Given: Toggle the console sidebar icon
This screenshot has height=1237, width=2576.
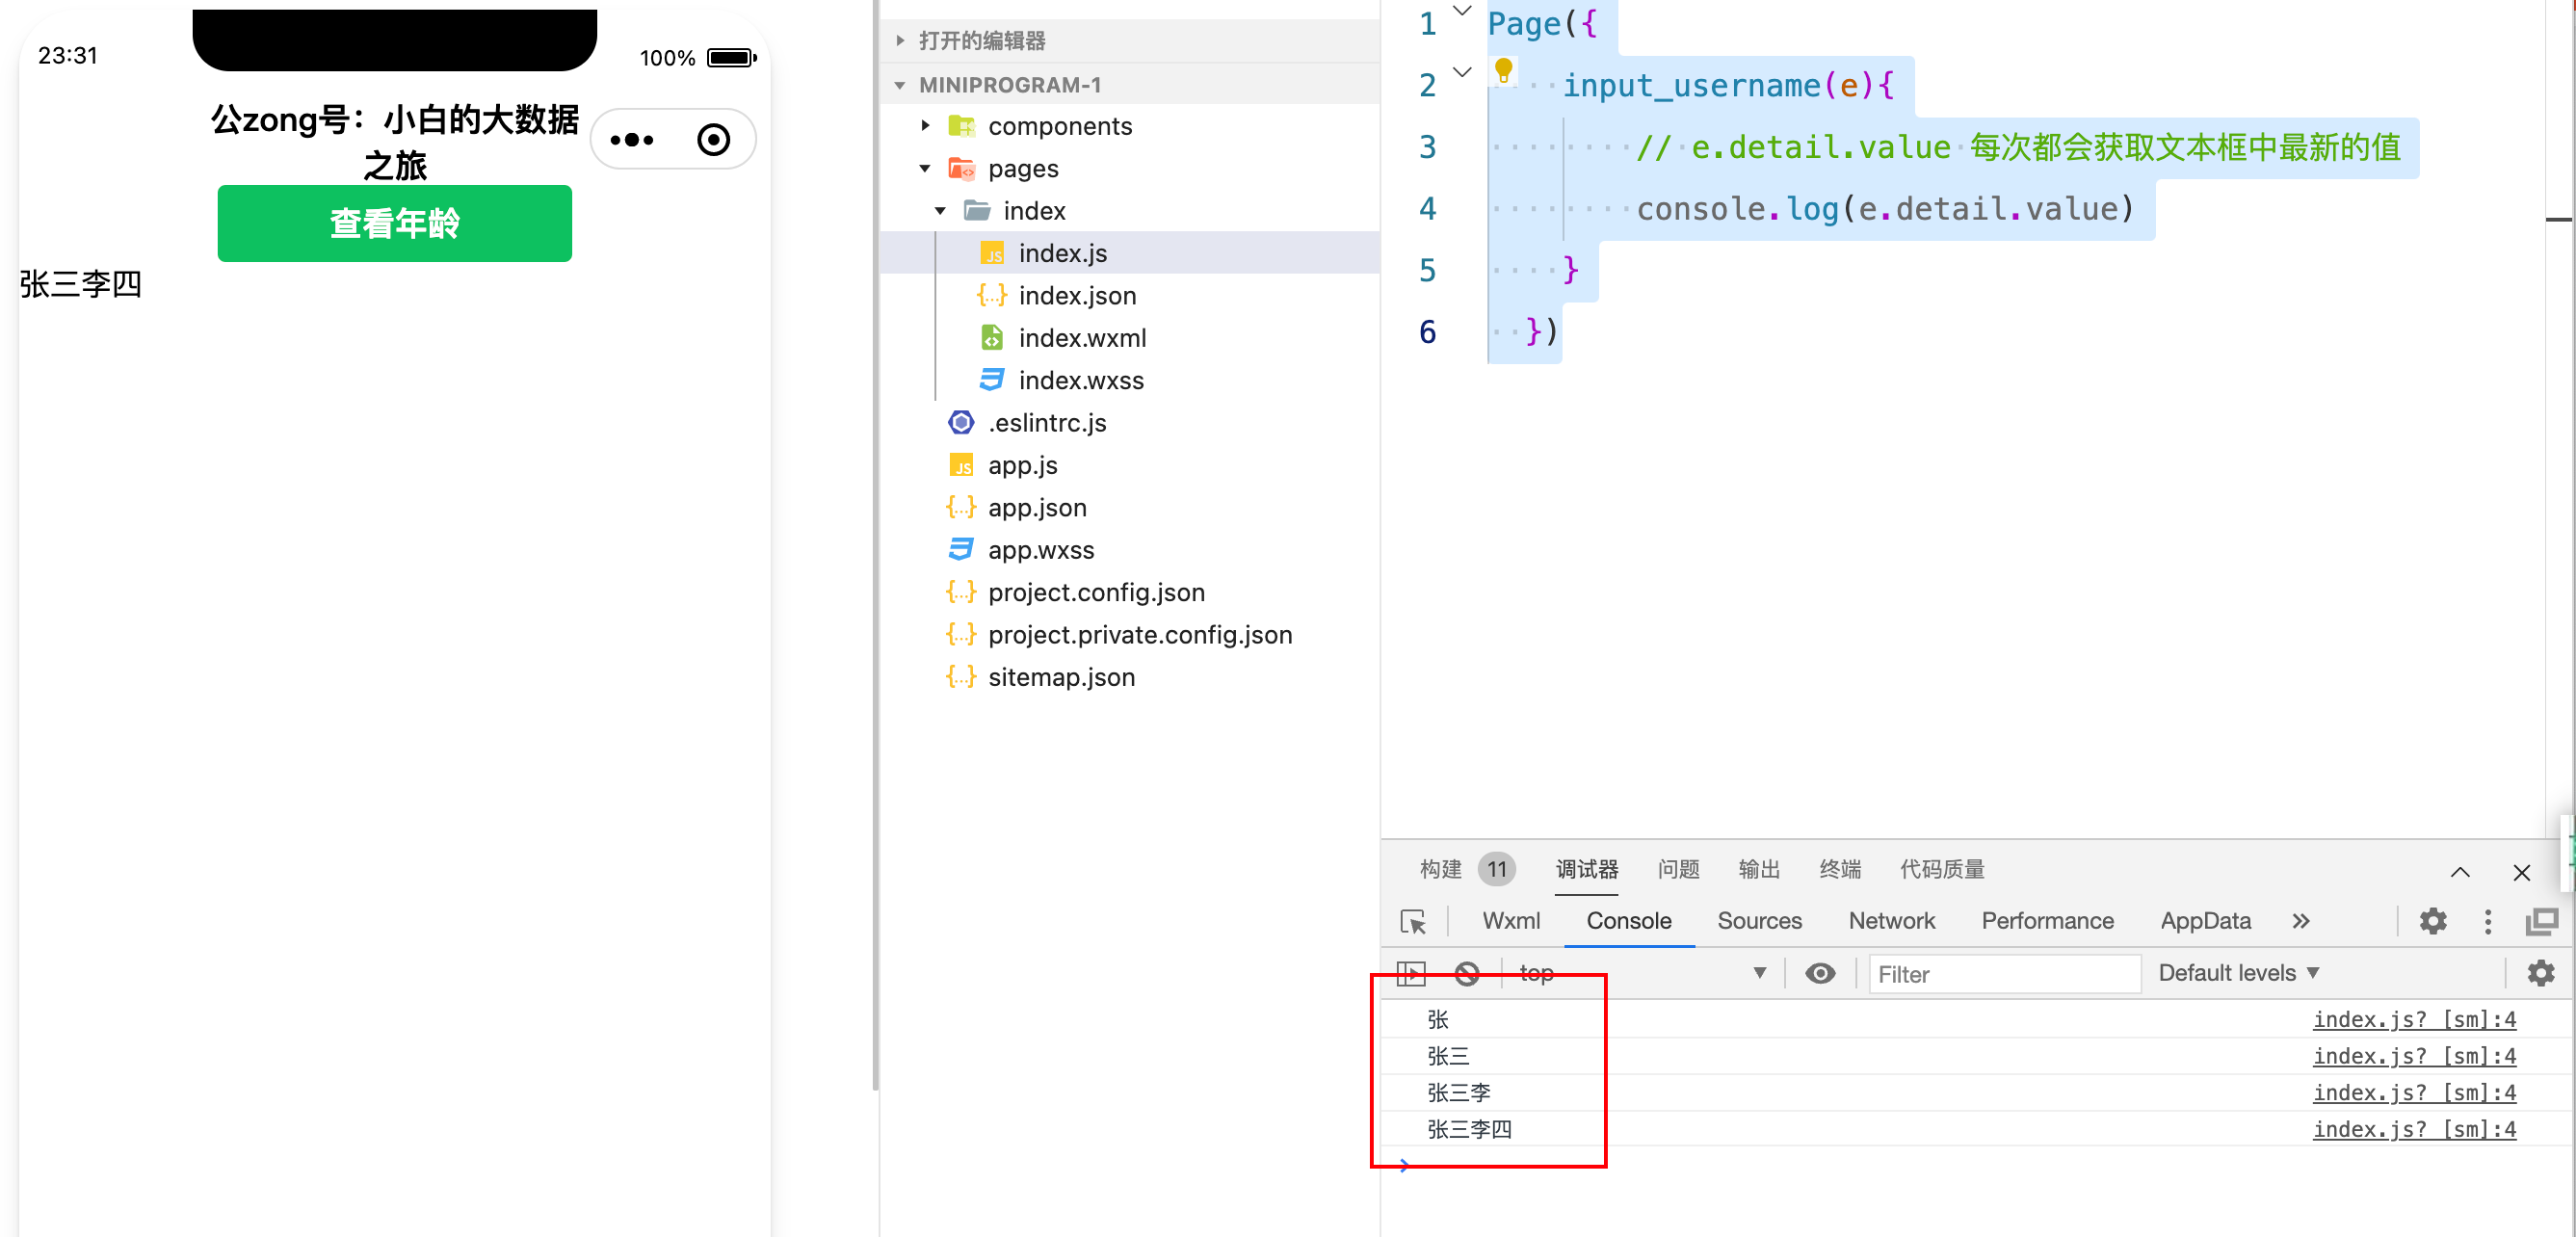Looking at the screenshot, I should coord(1411,974).
